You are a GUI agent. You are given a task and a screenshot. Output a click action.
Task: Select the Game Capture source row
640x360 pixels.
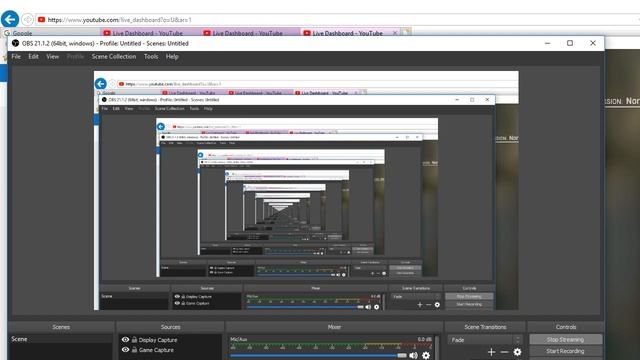tap(170, 350)
